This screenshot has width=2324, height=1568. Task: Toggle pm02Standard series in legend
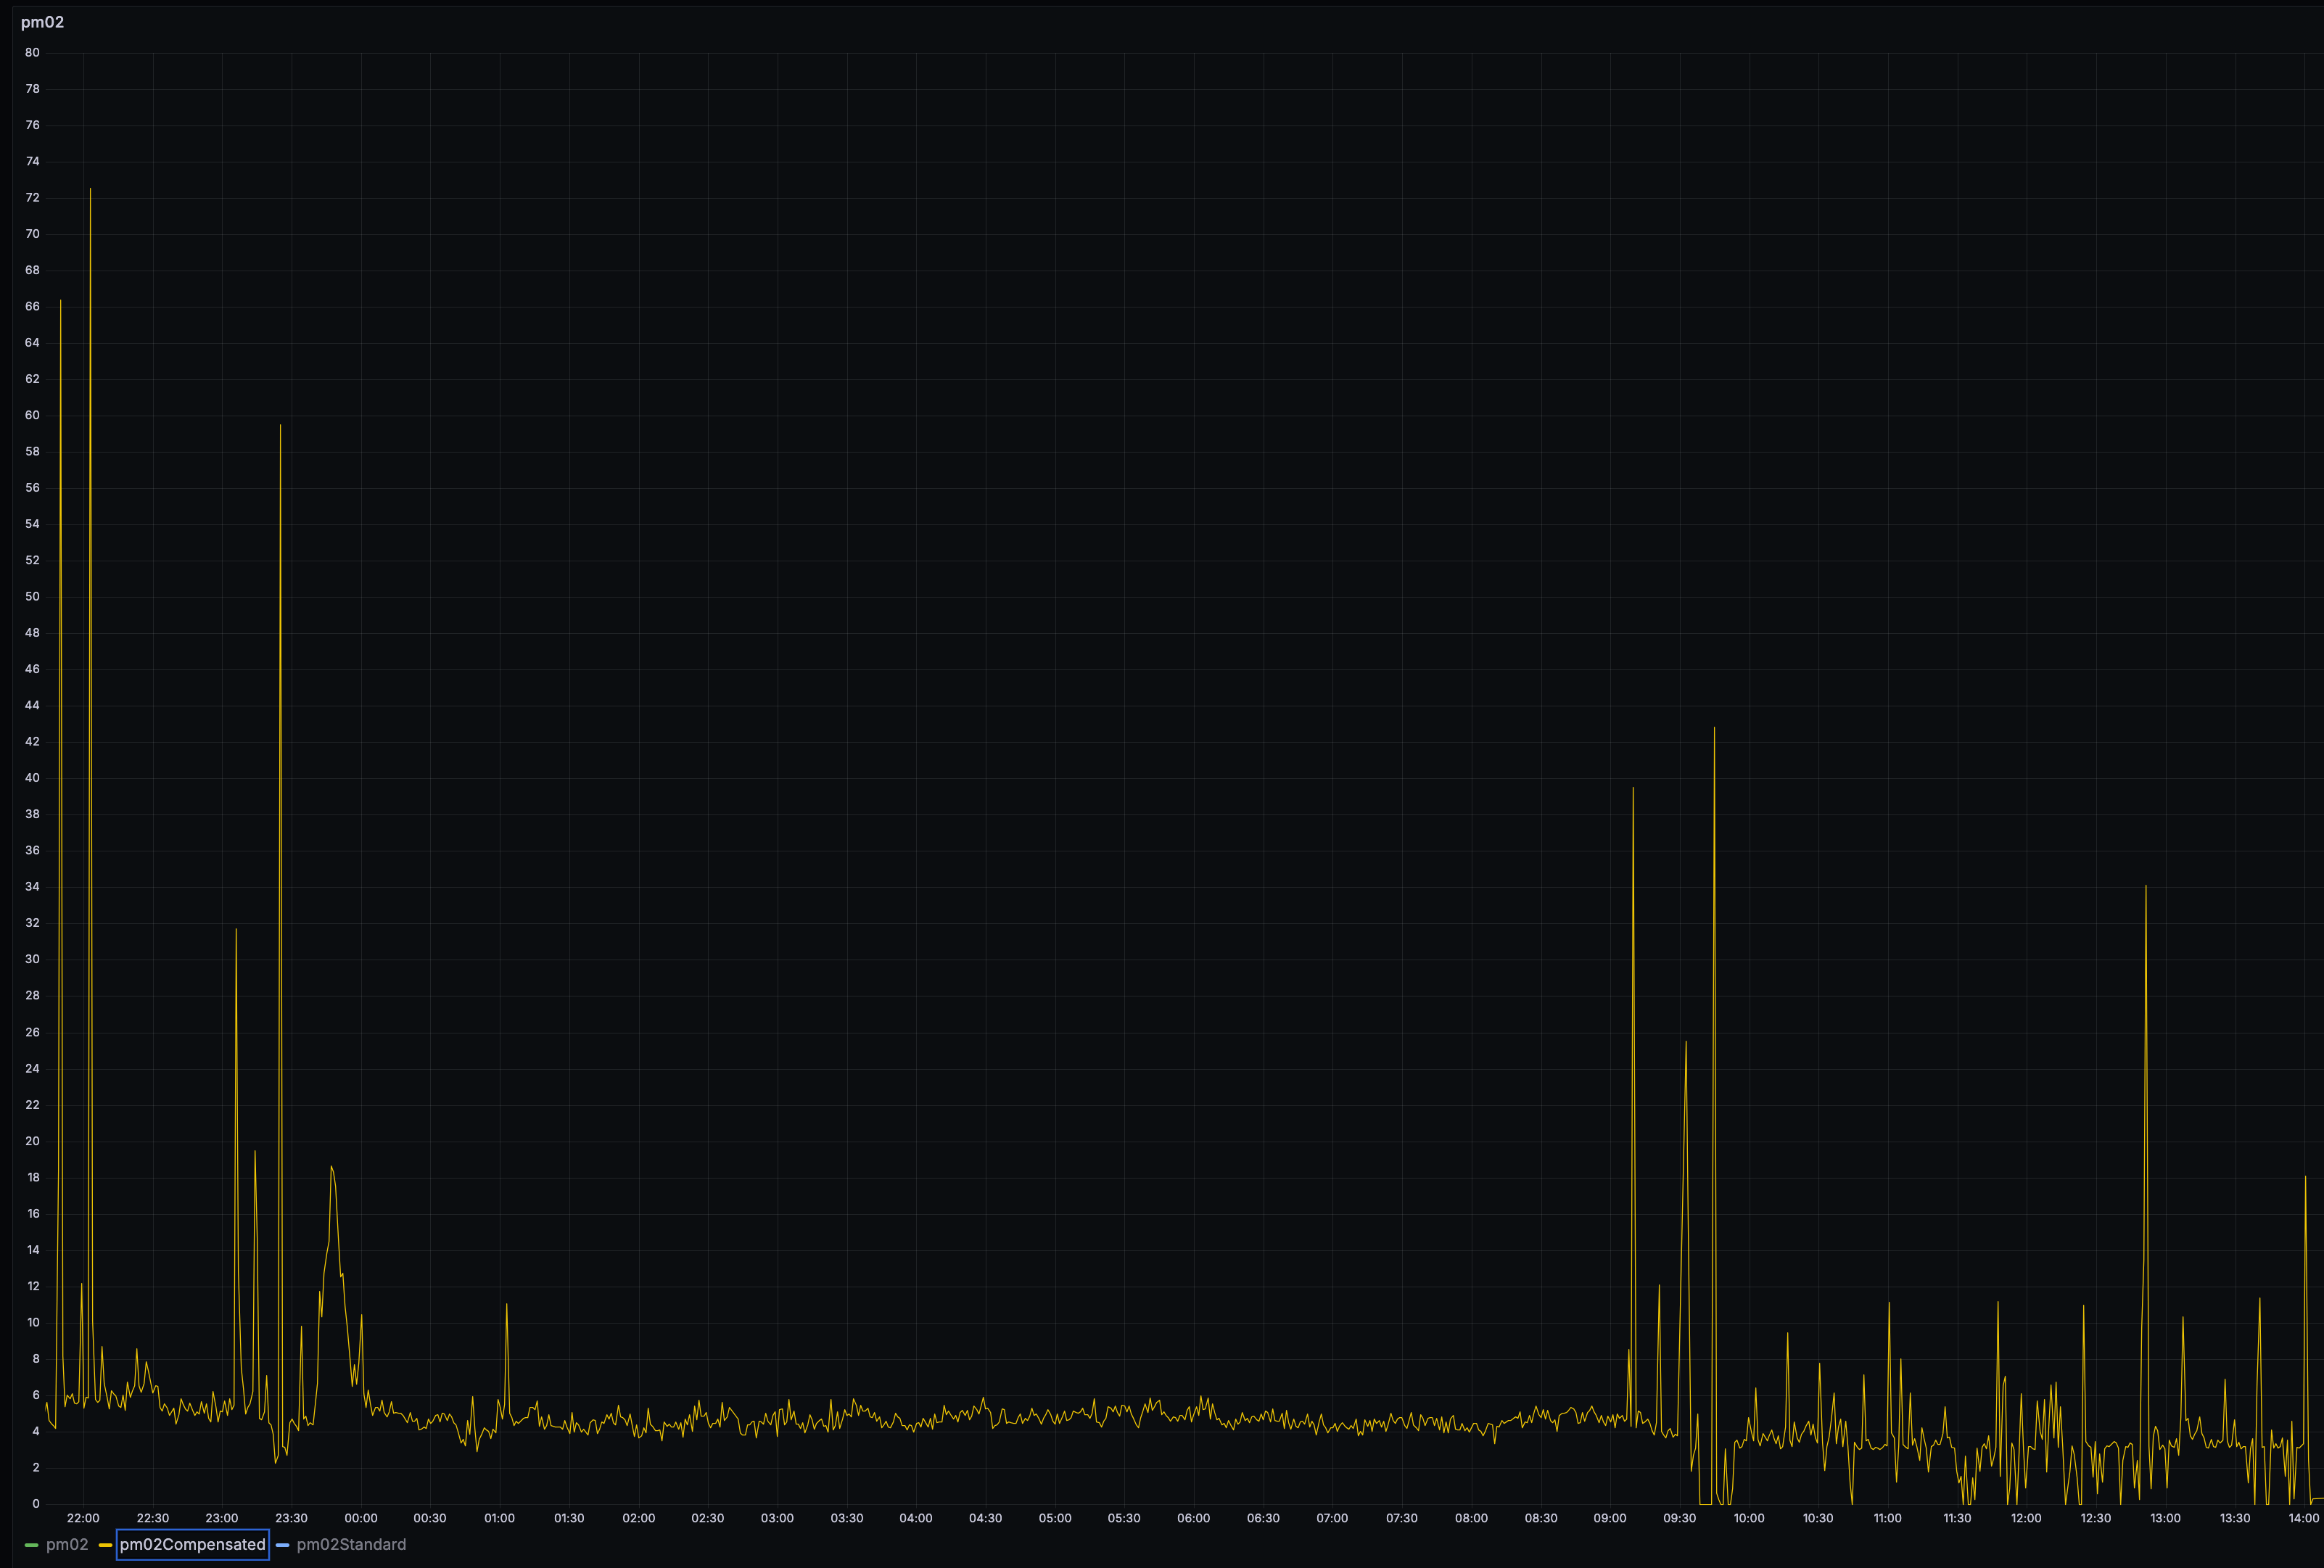[x=351, y=1545]
